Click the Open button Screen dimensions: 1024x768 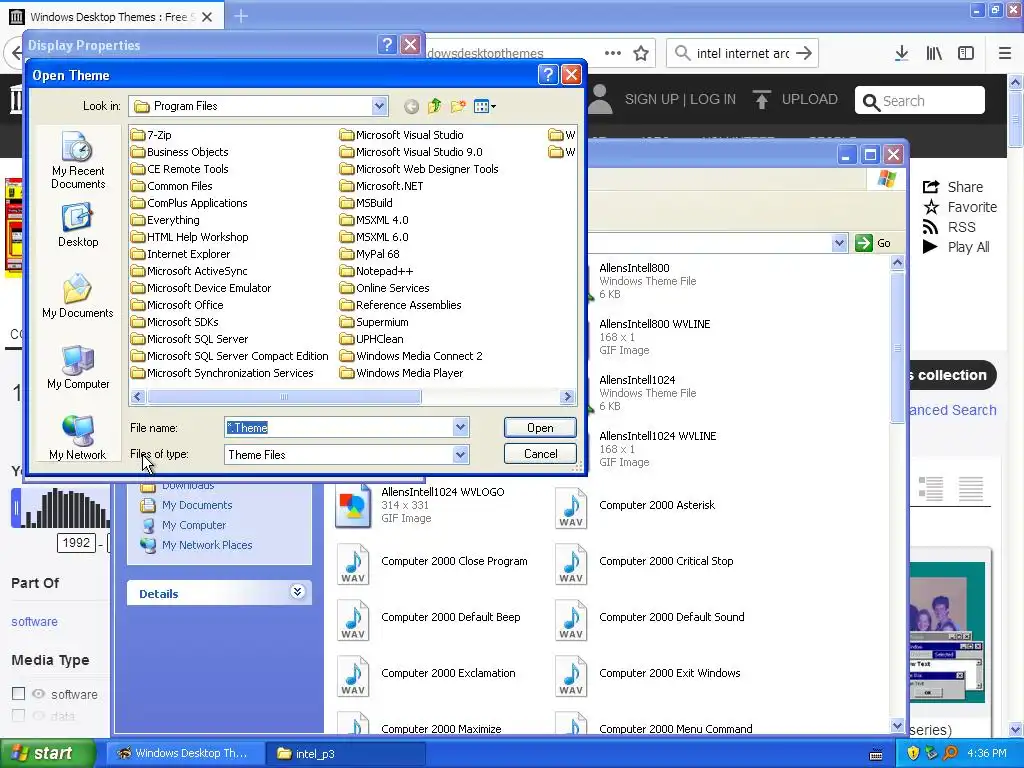[540, 428]
